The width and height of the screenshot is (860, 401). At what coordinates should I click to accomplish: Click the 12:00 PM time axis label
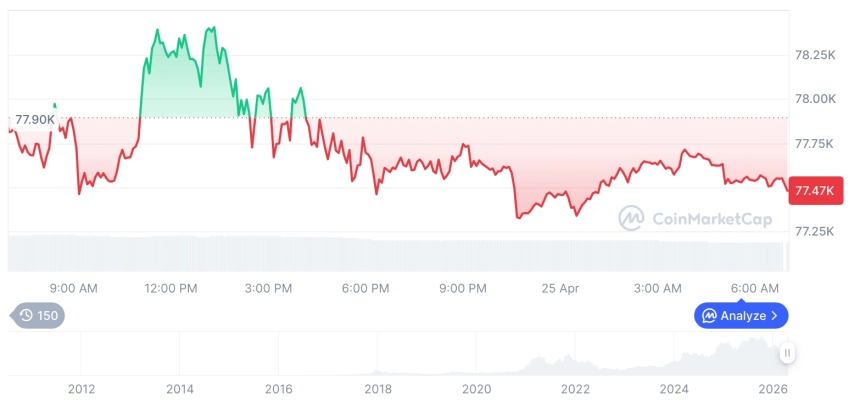[x=171, y=288]
